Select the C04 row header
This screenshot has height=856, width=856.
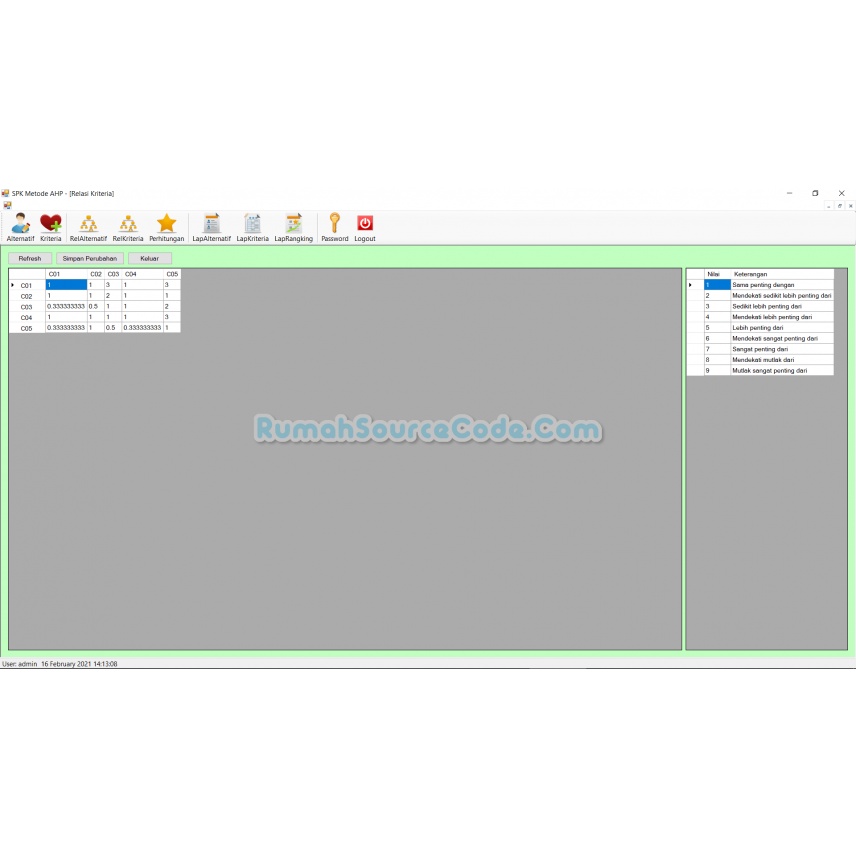[27, 317]
